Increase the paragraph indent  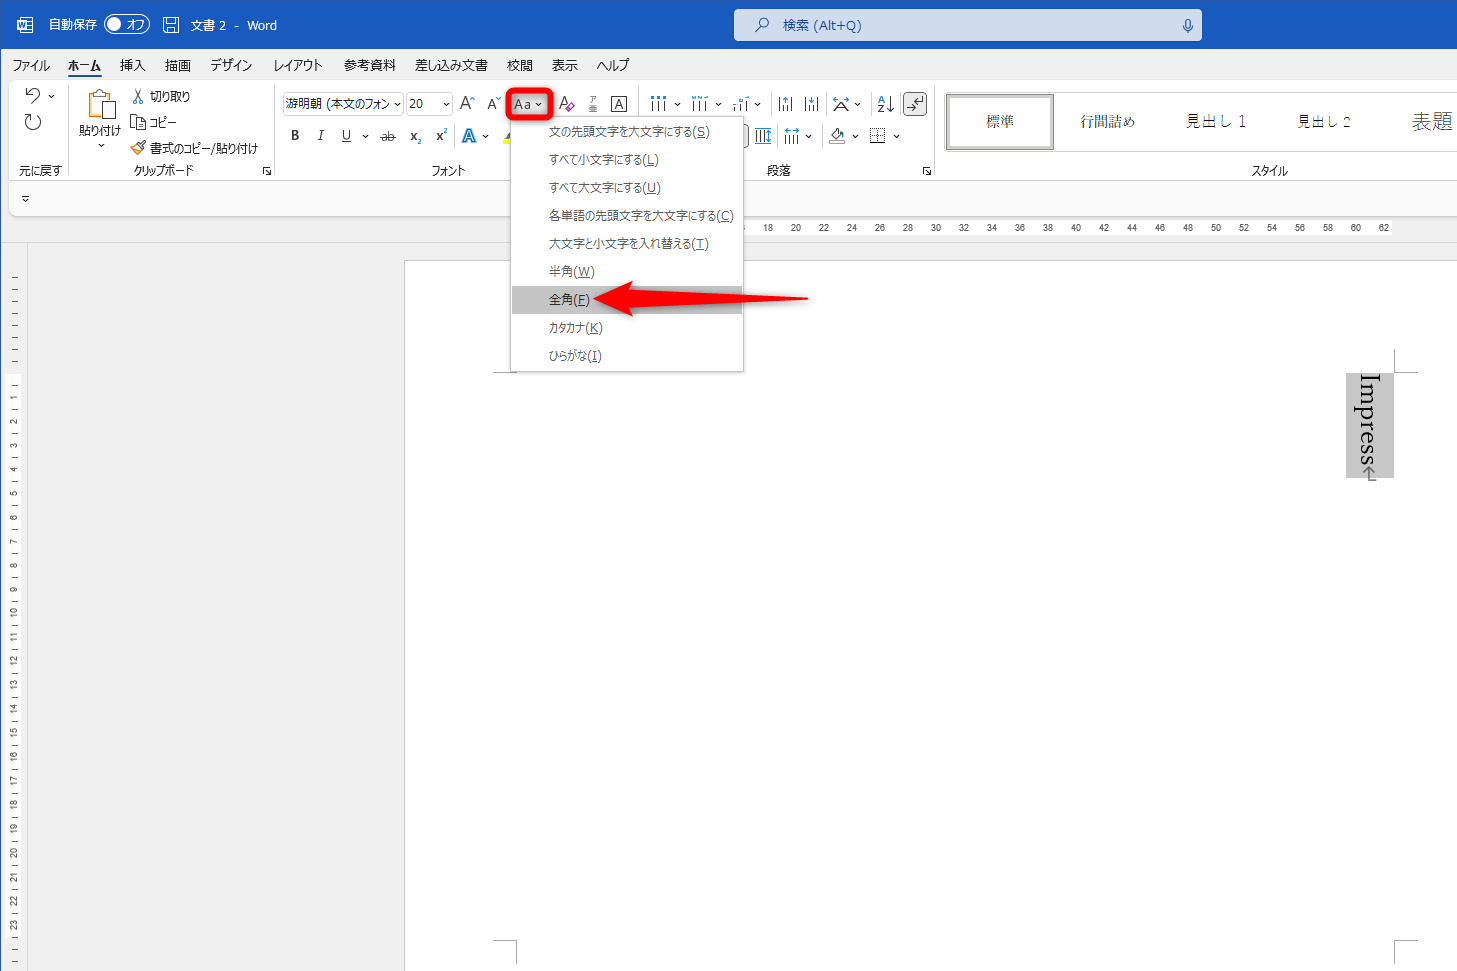(811, 104)
